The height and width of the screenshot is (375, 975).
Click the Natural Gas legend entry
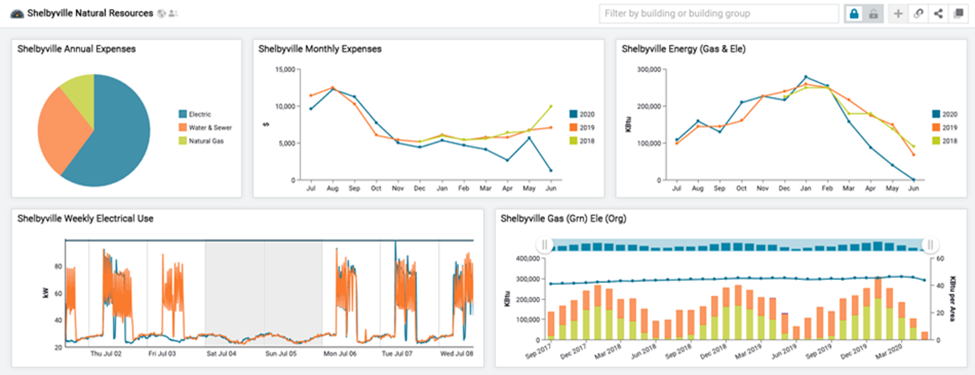(x=200, y=141)
